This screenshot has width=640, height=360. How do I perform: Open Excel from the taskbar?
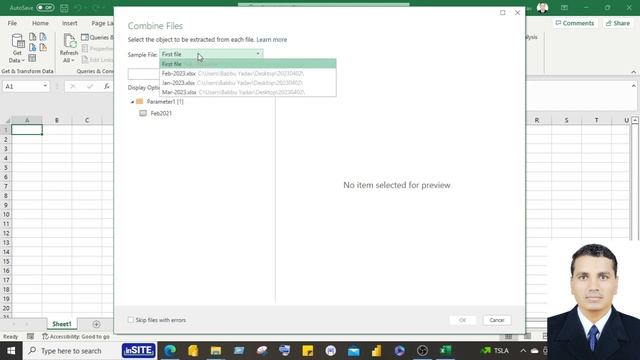point(446,351)
